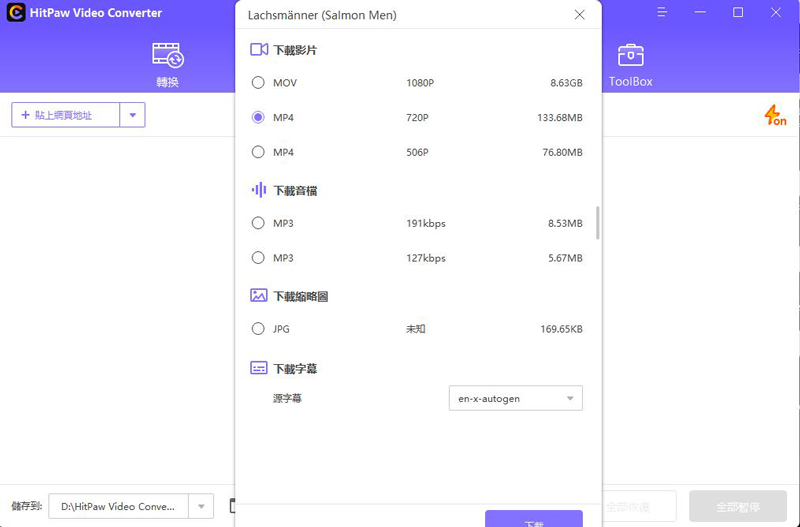800x527 pixels.
Task: Close the Lachsmänner download dialog
Action: [580, 15]
